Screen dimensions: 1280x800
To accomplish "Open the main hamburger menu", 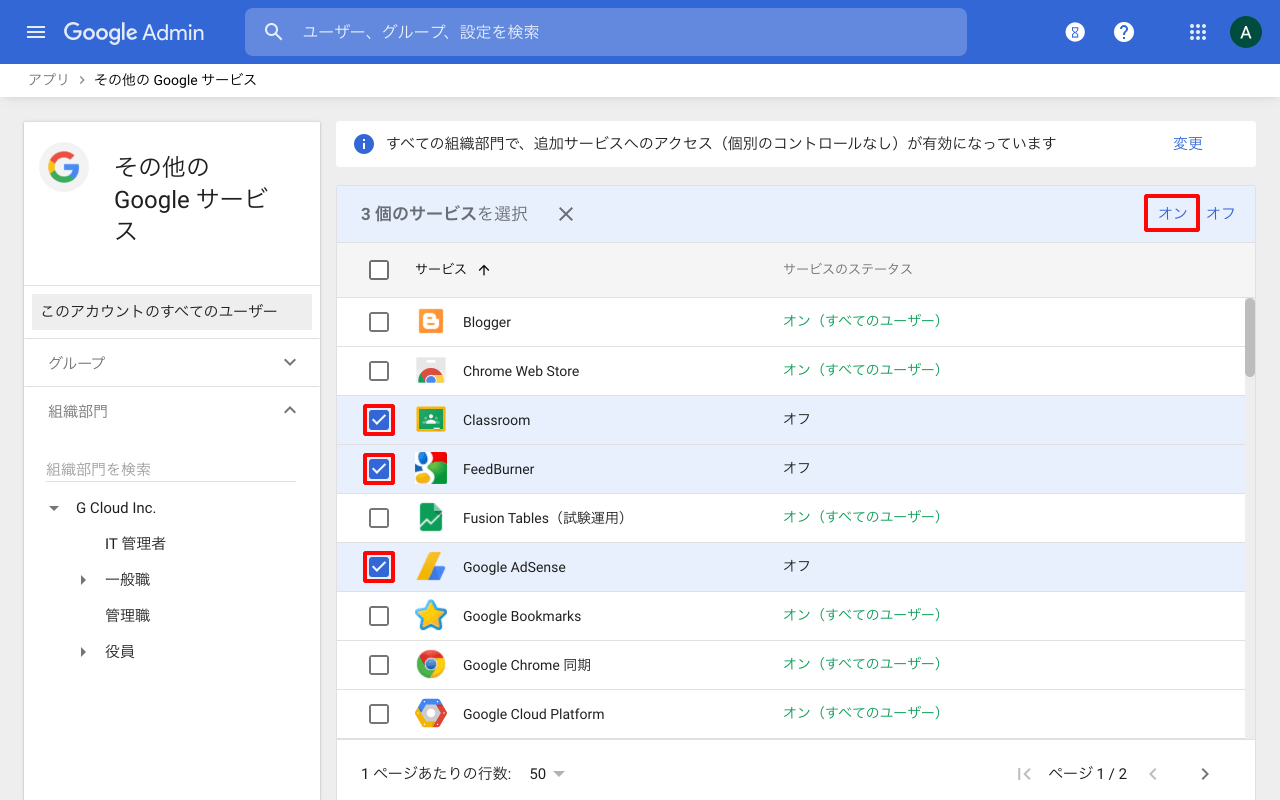I will tap(36, 32).
